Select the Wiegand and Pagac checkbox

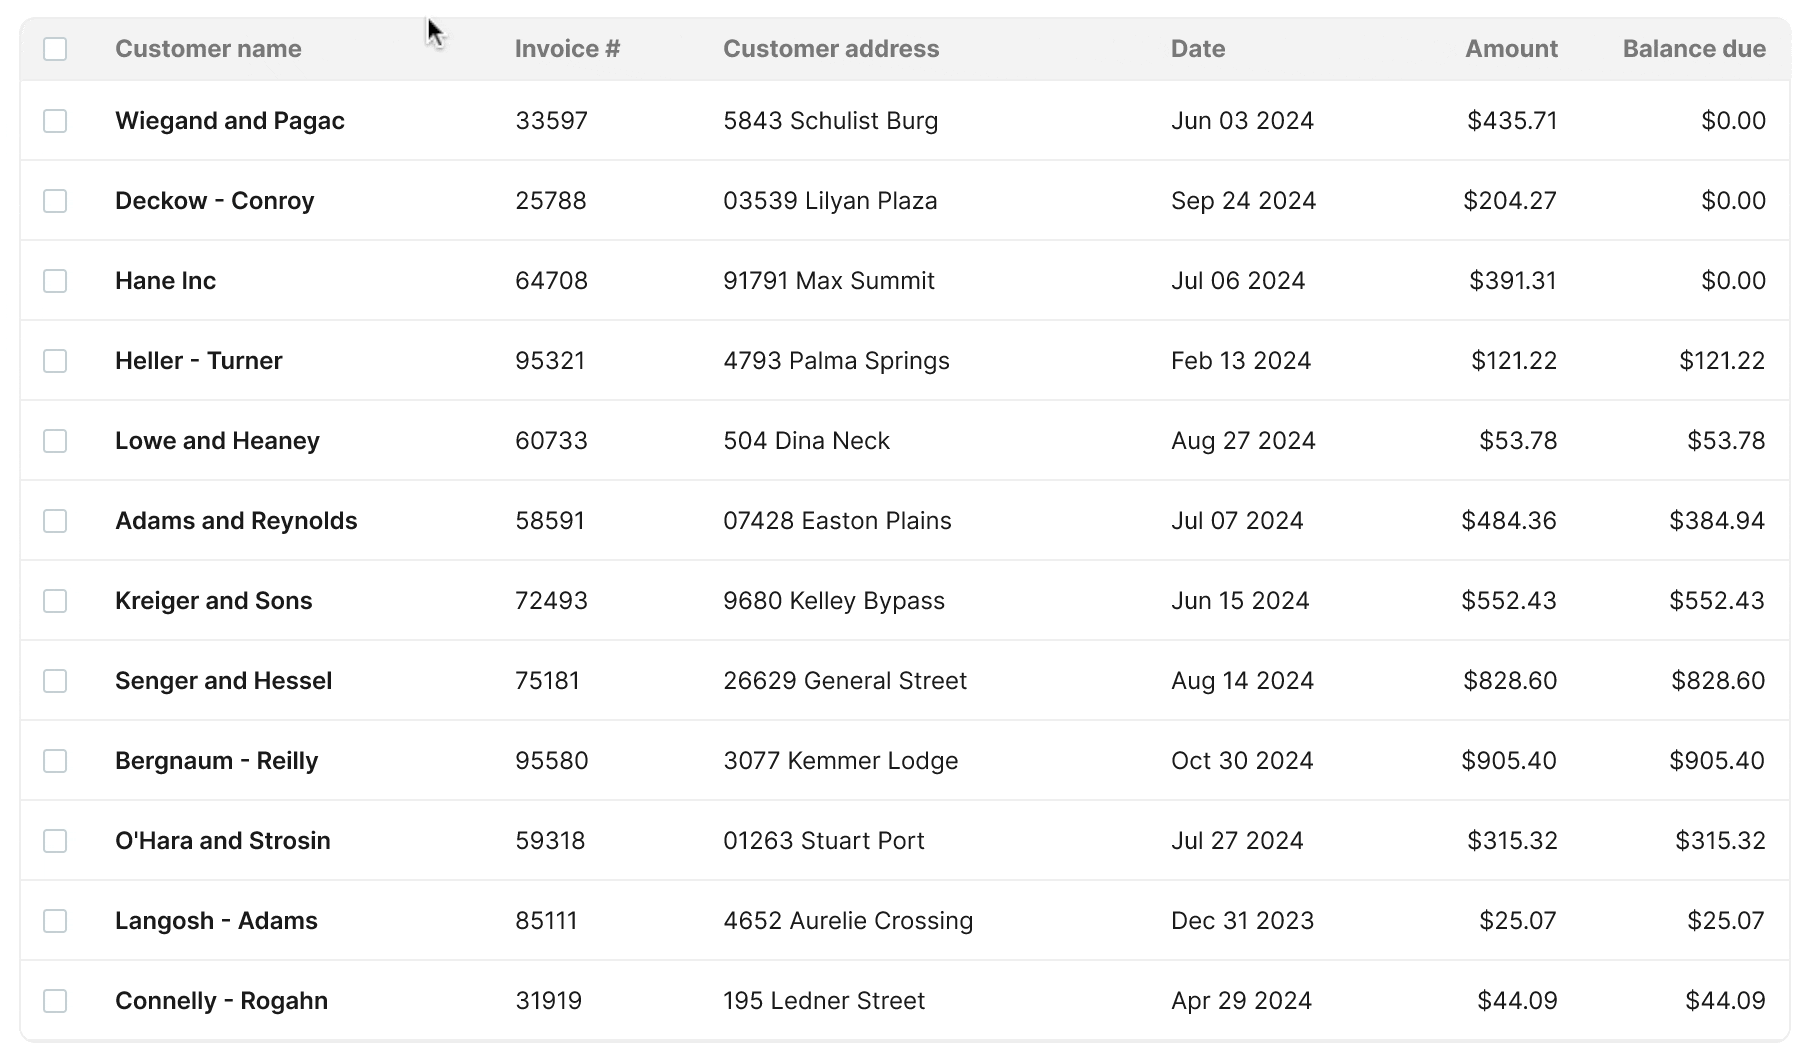[55, 120]
